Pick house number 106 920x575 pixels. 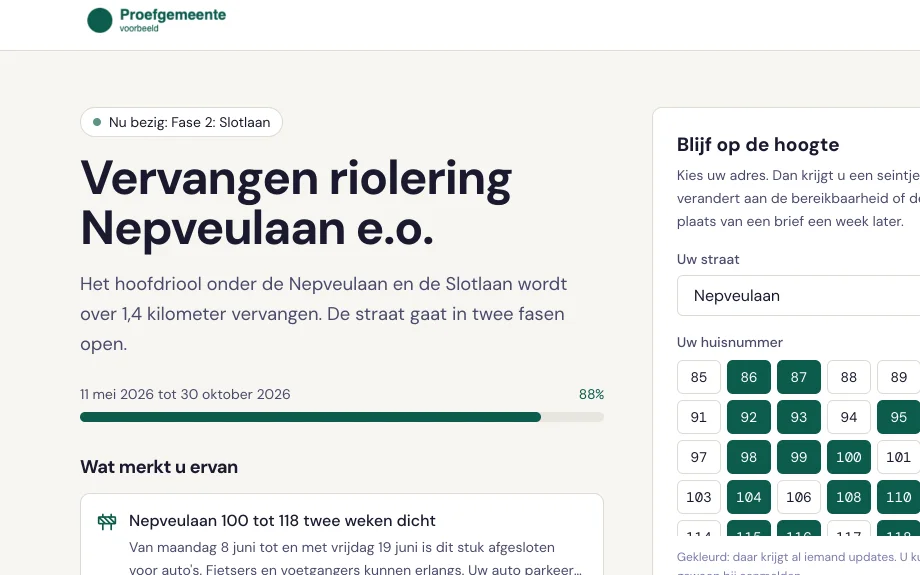(799, 497)
